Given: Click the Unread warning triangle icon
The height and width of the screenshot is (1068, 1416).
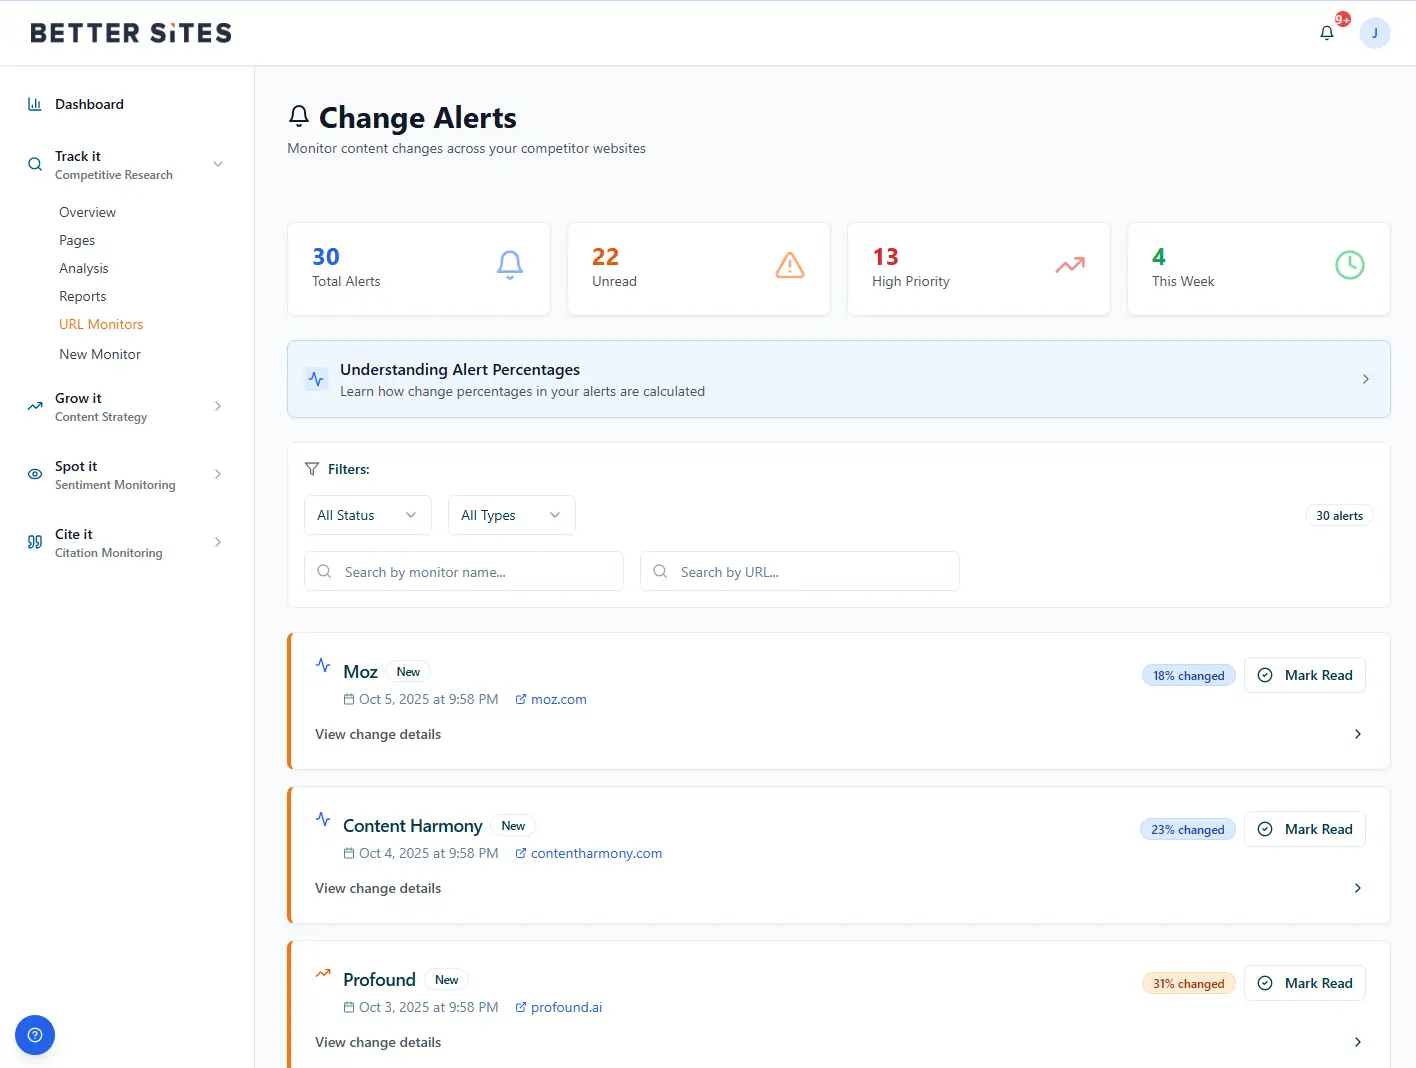Looking at the screenshot, I should (790, 265).
